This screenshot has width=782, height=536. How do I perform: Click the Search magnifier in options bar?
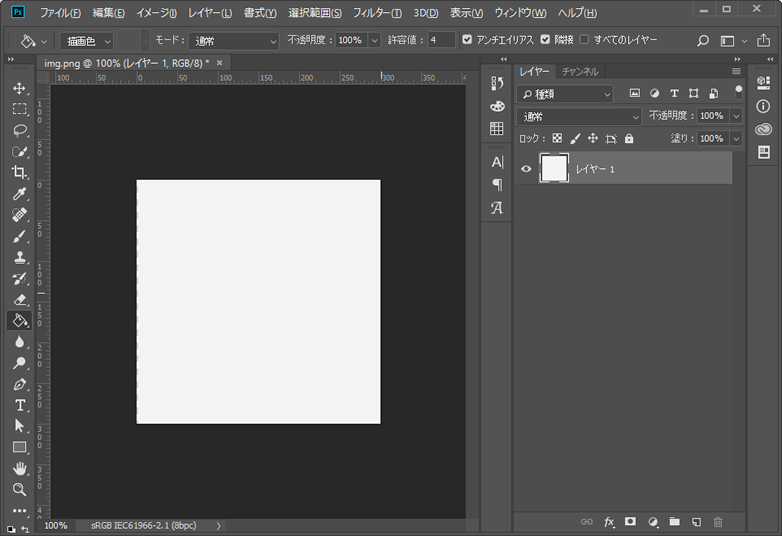tap(703, 41)
